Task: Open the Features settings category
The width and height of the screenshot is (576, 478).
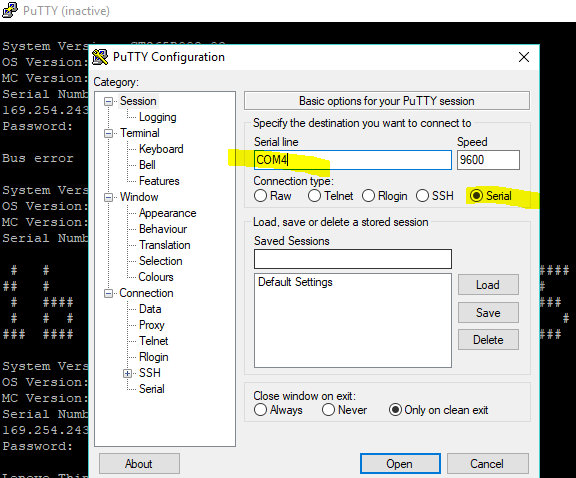Action: (x=159, y=181)
